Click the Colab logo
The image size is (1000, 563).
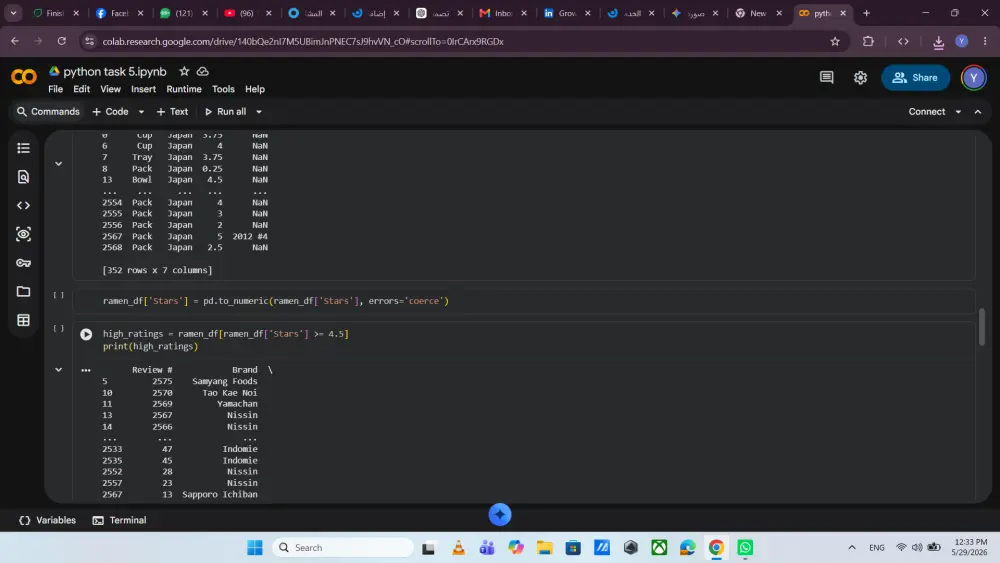[x=24, y=77]
